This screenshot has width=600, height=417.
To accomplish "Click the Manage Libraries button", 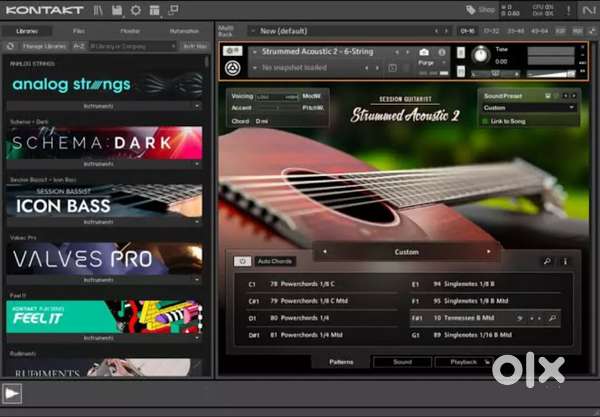I will (x=44, y=46).
